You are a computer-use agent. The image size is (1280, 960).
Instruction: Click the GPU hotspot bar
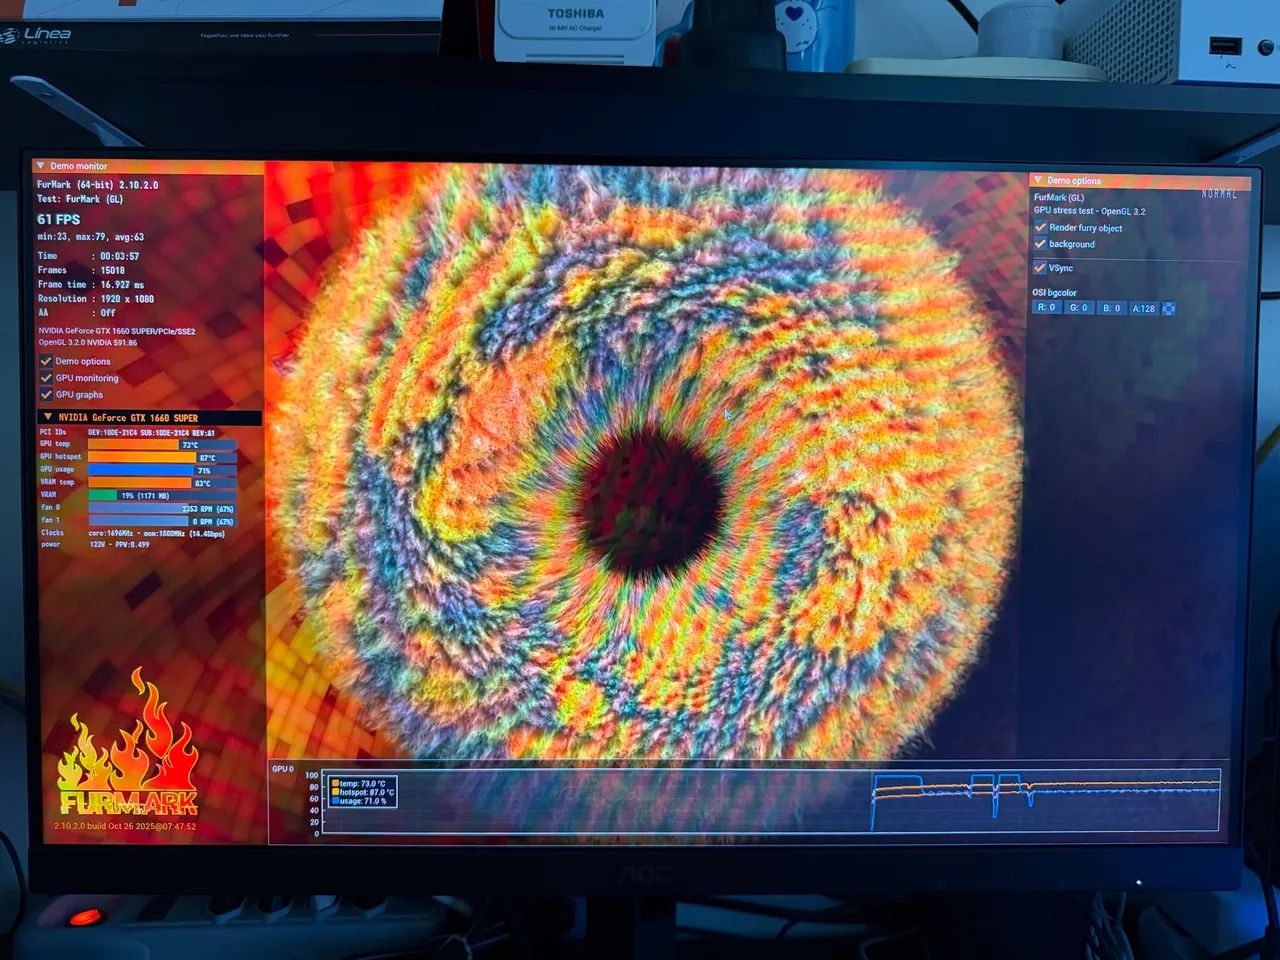tap(162, 457)
